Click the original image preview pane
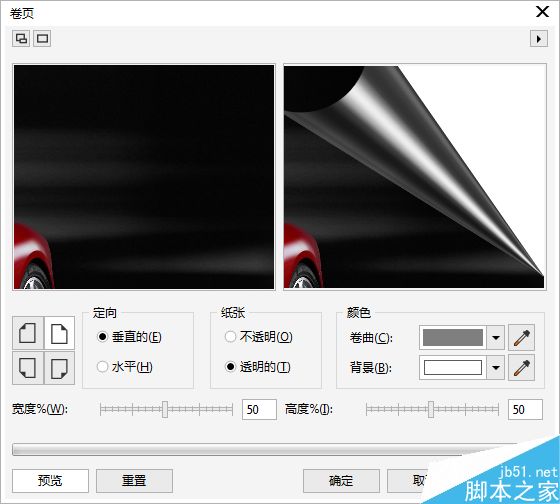This screenshot has width=560, height=504. pyautogui.click(x=144, y=177)
